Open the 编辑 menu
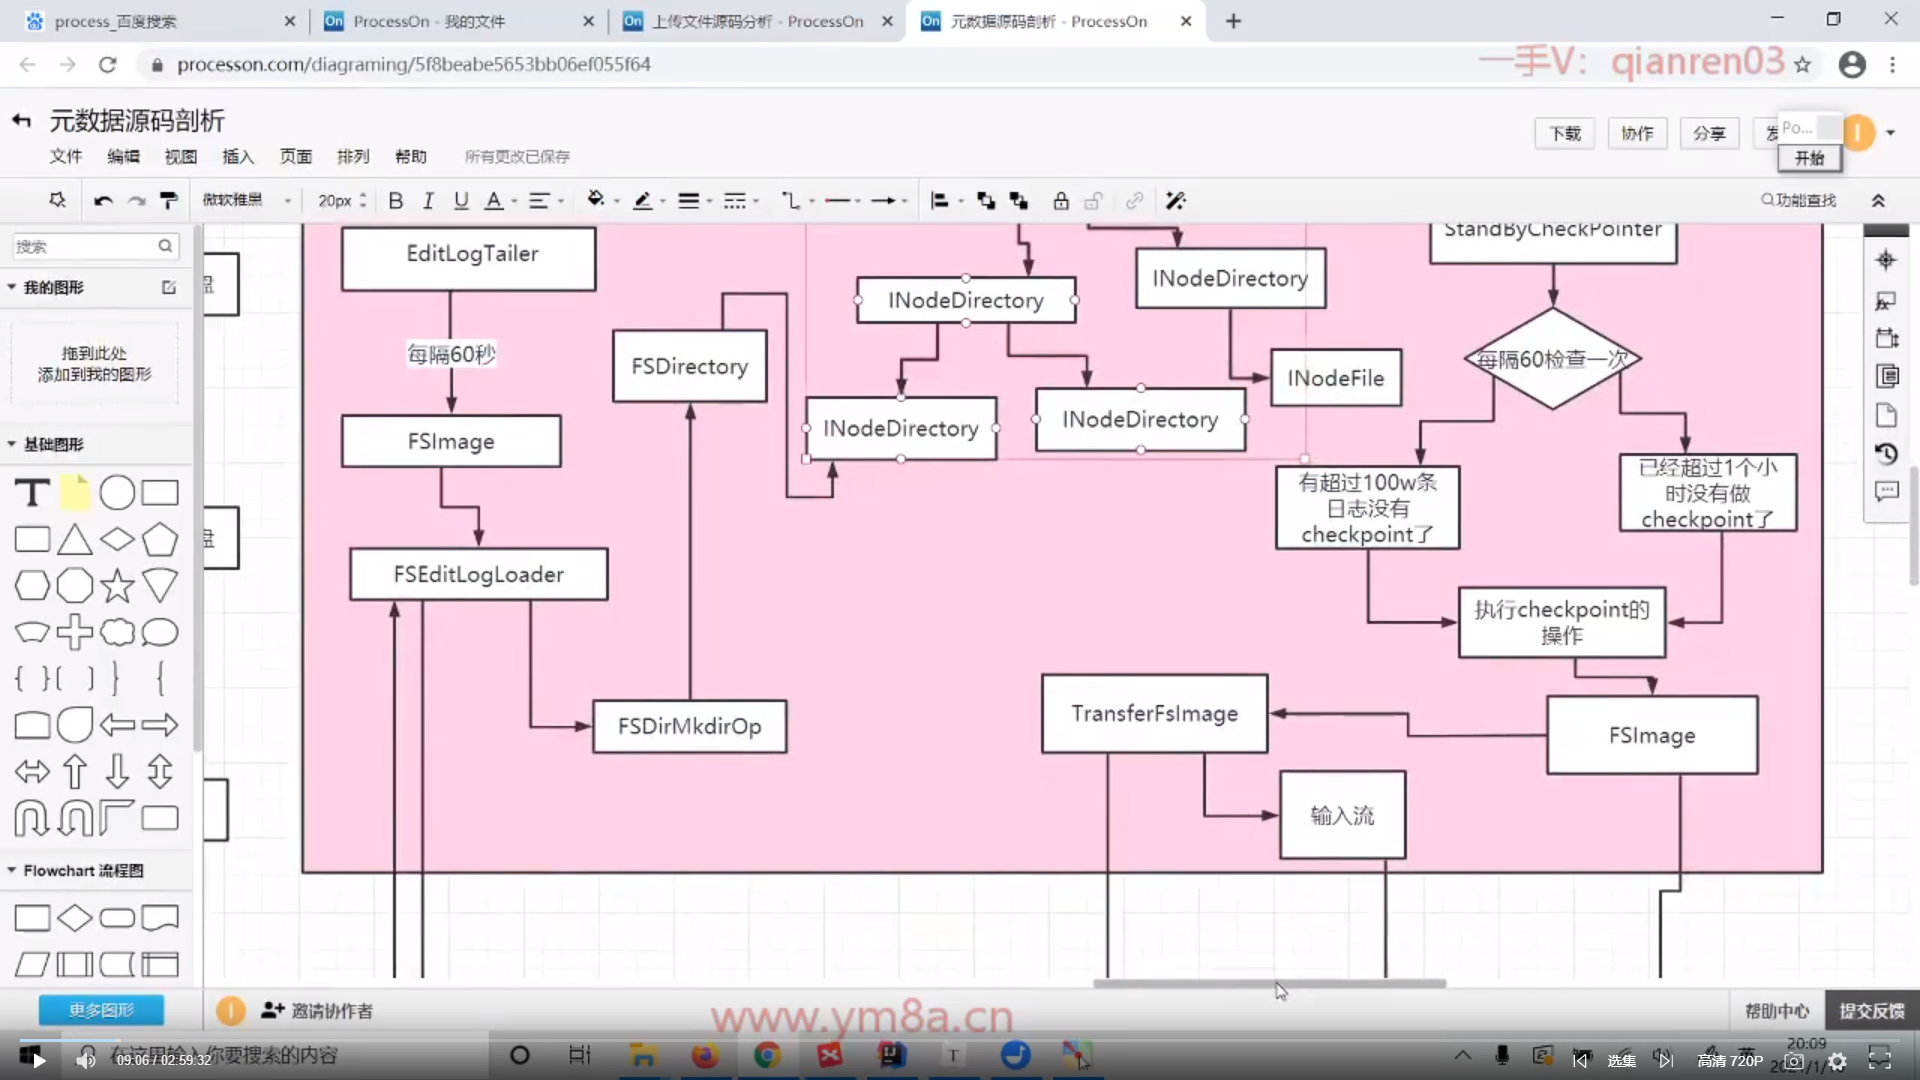 coord(123,156)
